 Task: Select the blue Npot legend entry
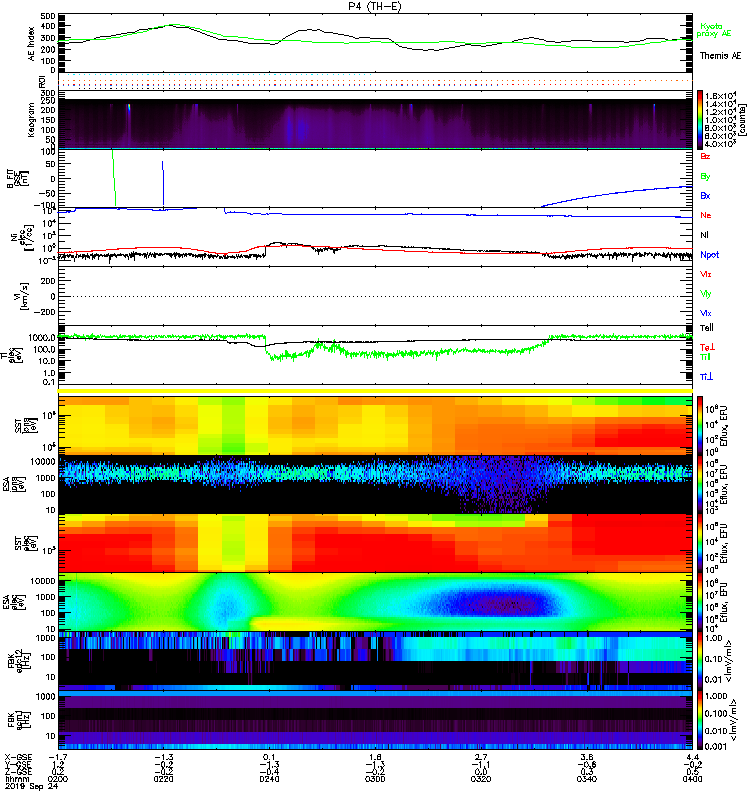[709, 255]
